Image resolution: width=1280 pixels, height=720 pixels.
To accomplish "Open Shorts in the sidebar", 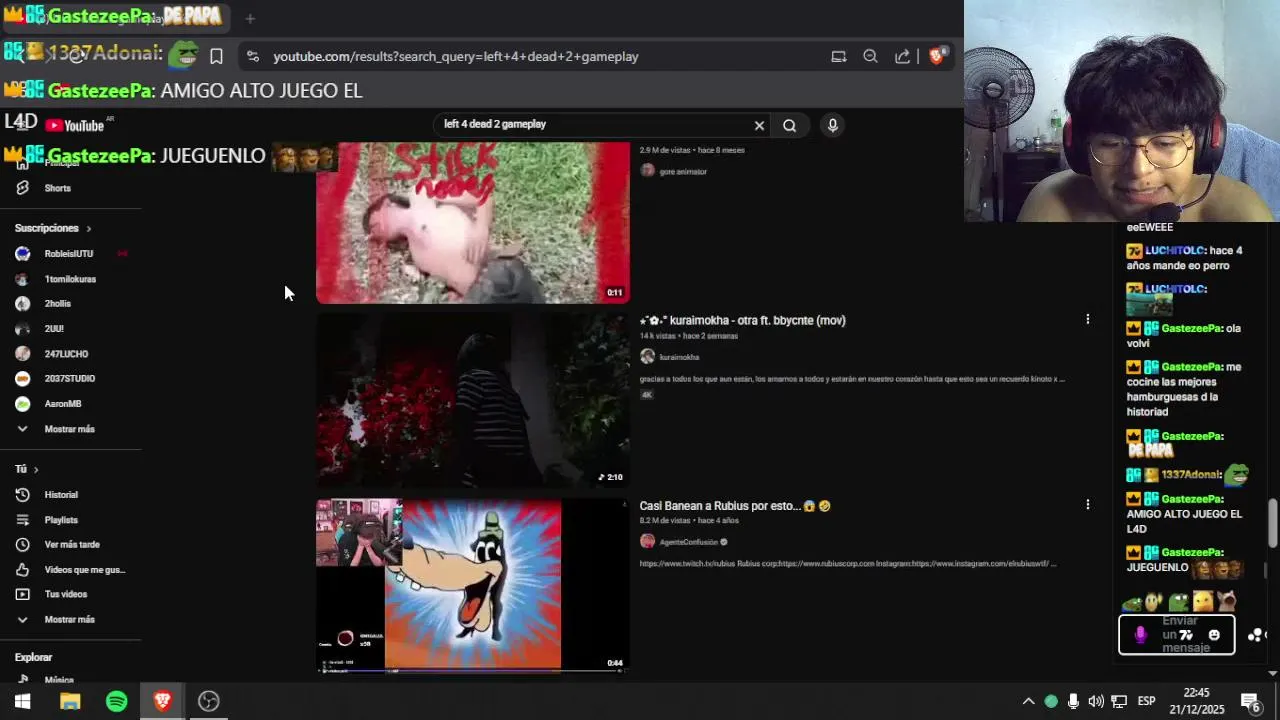I will point(58,188).
